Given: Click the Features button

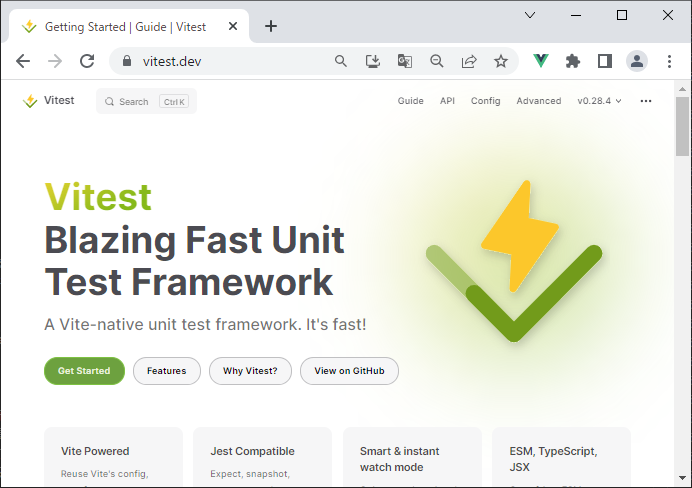Looking at the screenshot, I should point(167,371).
